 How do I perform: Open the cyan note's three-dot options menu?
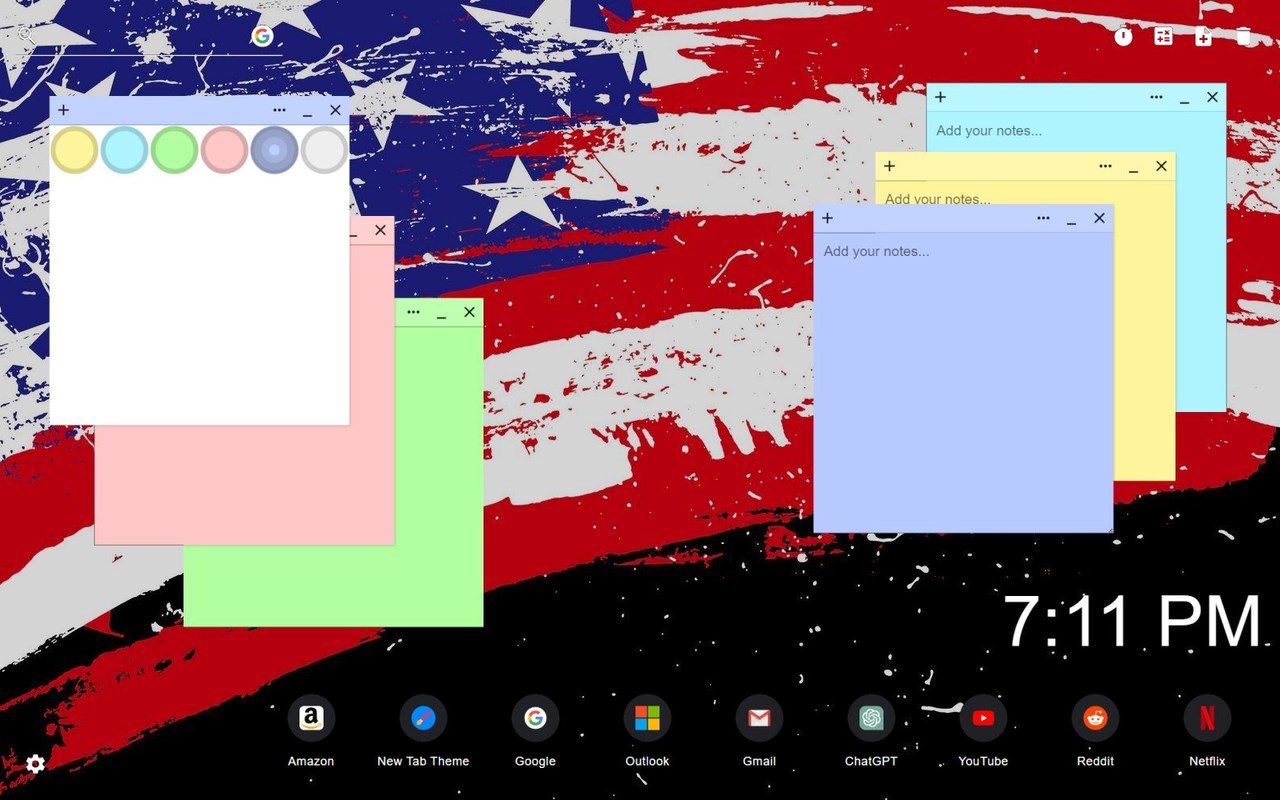tap(1156, 97)
